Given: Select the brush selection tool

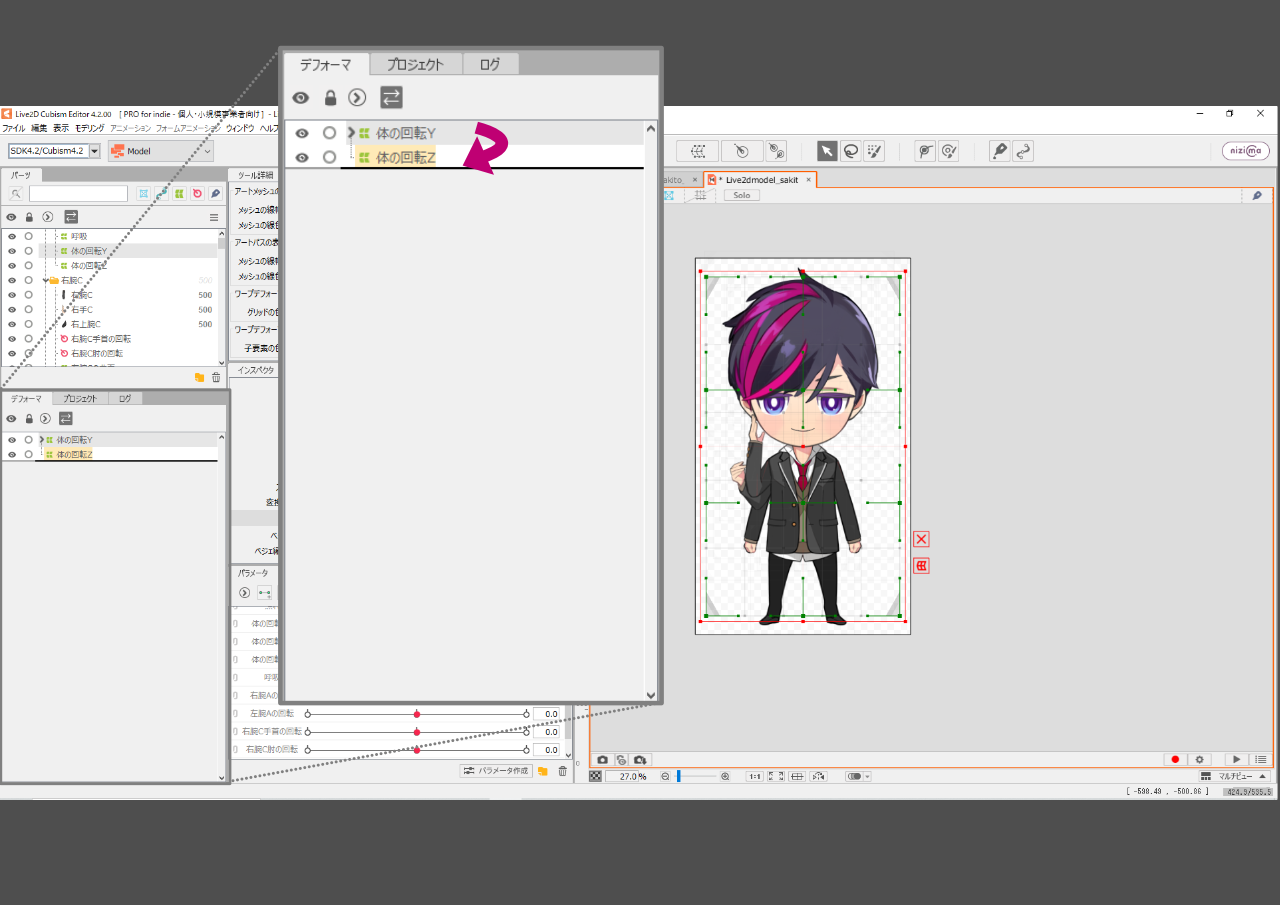Looking at the screenshot, I should coord(874,151).
